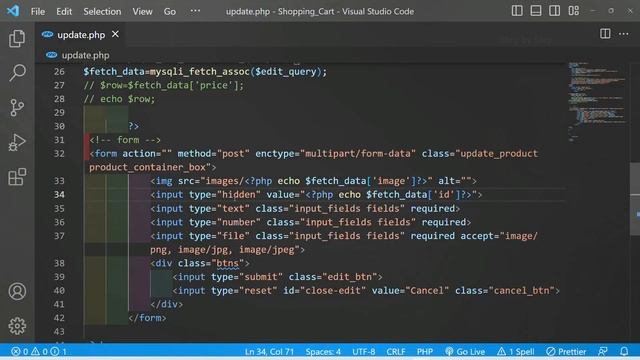The image size is (640, 360).
Task: Change line endings via CRLF
Action: (x=396, y=351)
